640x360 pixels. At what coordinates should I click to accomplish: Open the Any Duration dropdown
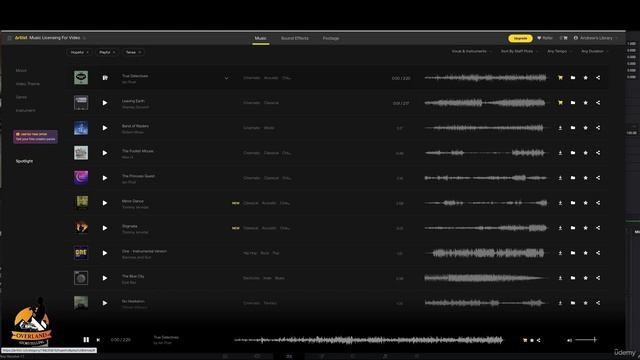pos(594,51)
